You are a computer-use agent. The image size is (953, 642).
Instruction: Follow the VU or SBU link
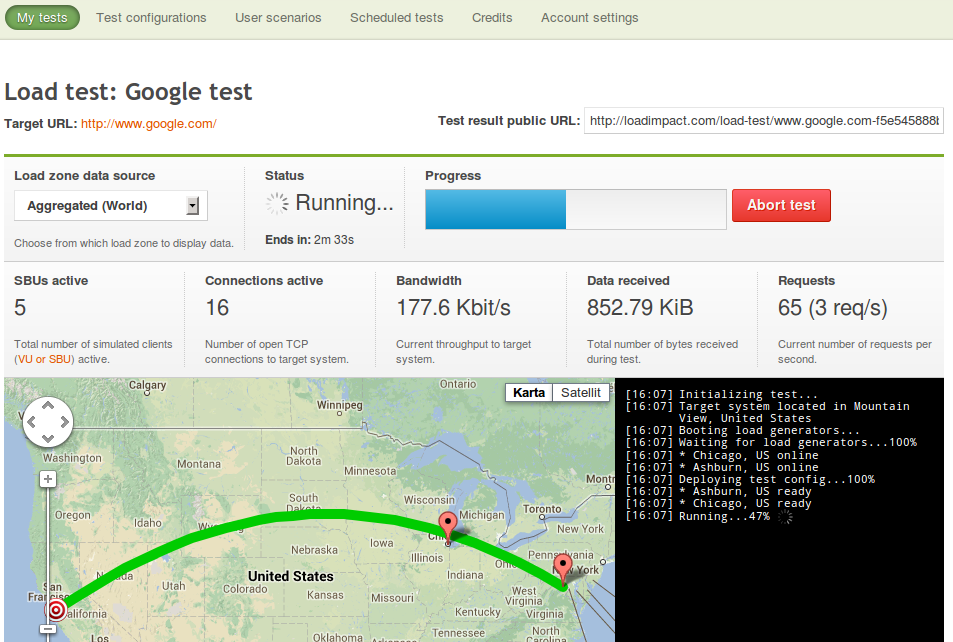click(44, 359)
